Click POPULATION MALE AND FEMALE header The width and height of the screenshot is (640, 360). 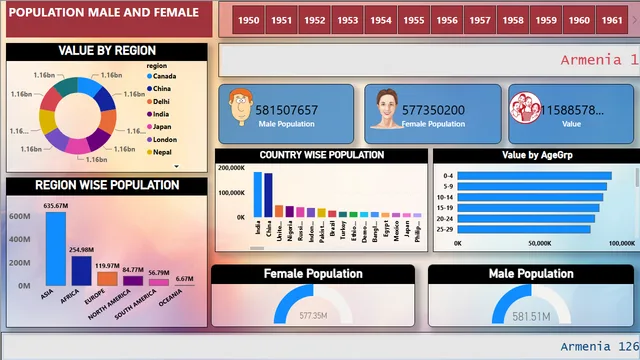(x=104, y=13)
